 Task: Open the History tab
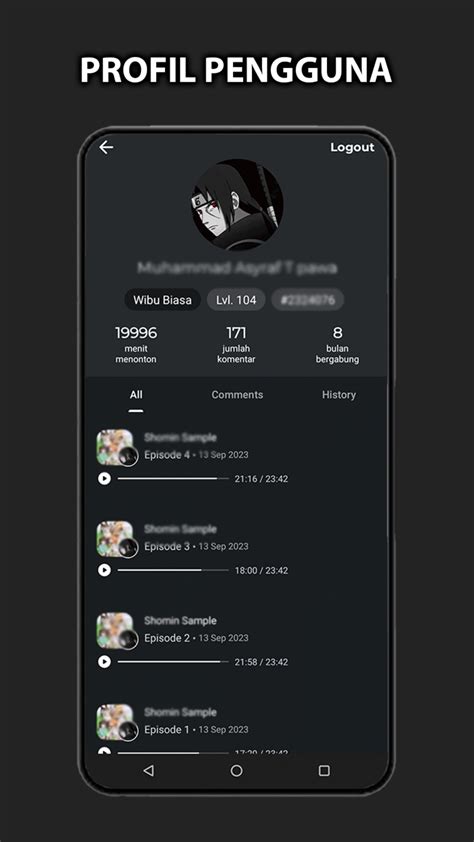point(339,395)
